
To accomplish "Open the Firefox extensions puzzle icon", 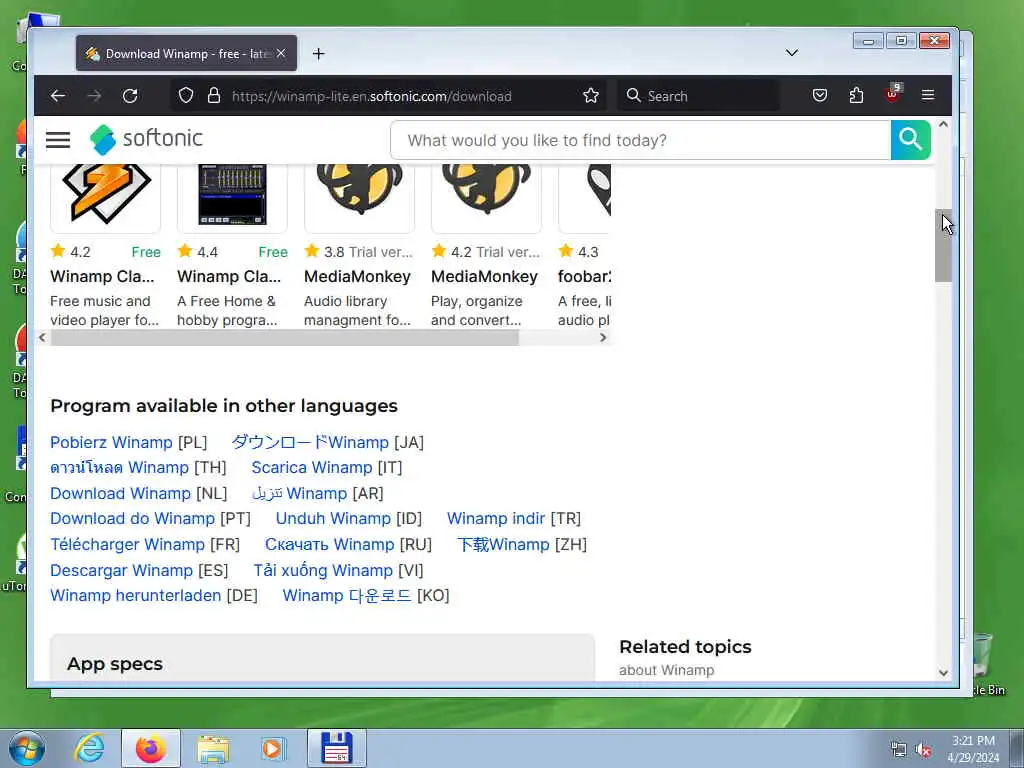I will (856, 96).
